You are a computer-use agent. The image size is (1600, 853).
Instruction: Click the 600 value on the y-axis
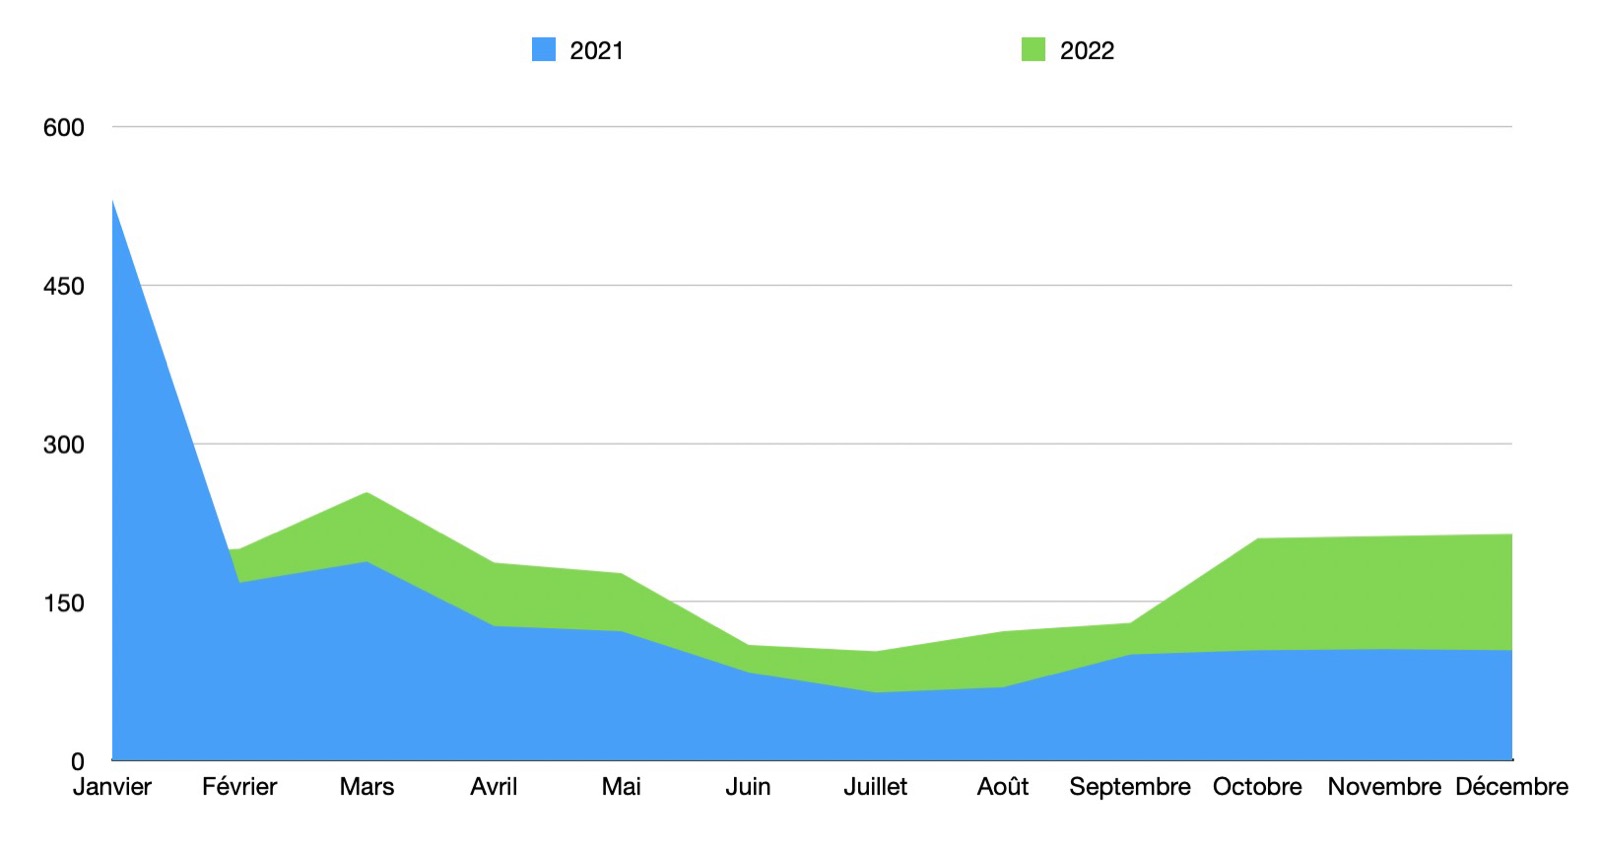pyautogui.click(x=63, y=128)
